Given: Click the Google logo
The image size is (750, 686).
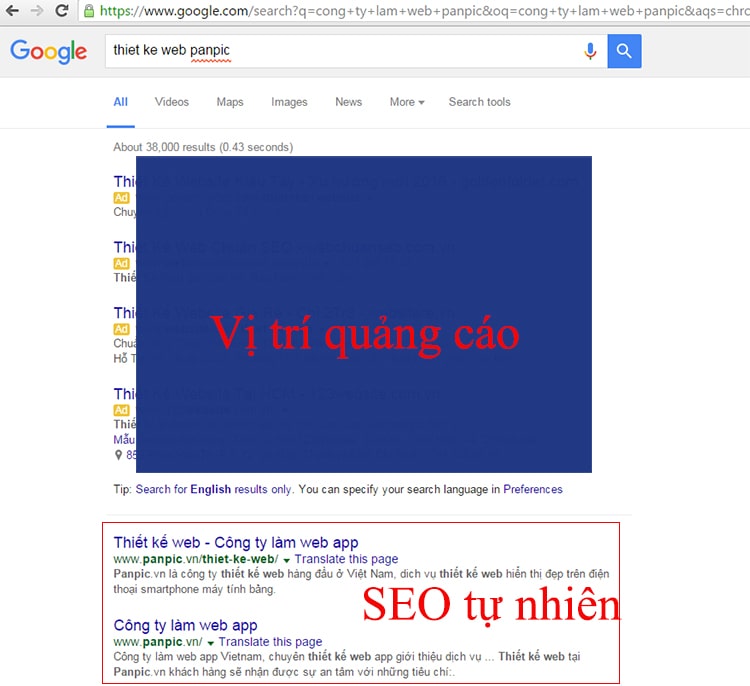Looking at the screenshot, I should pyautogui.click(x=48, y=52).
